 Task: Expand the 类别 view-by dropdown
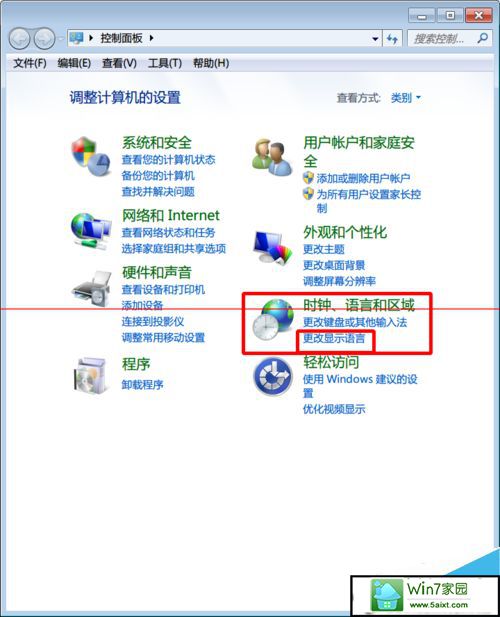(x=406, y=98)
